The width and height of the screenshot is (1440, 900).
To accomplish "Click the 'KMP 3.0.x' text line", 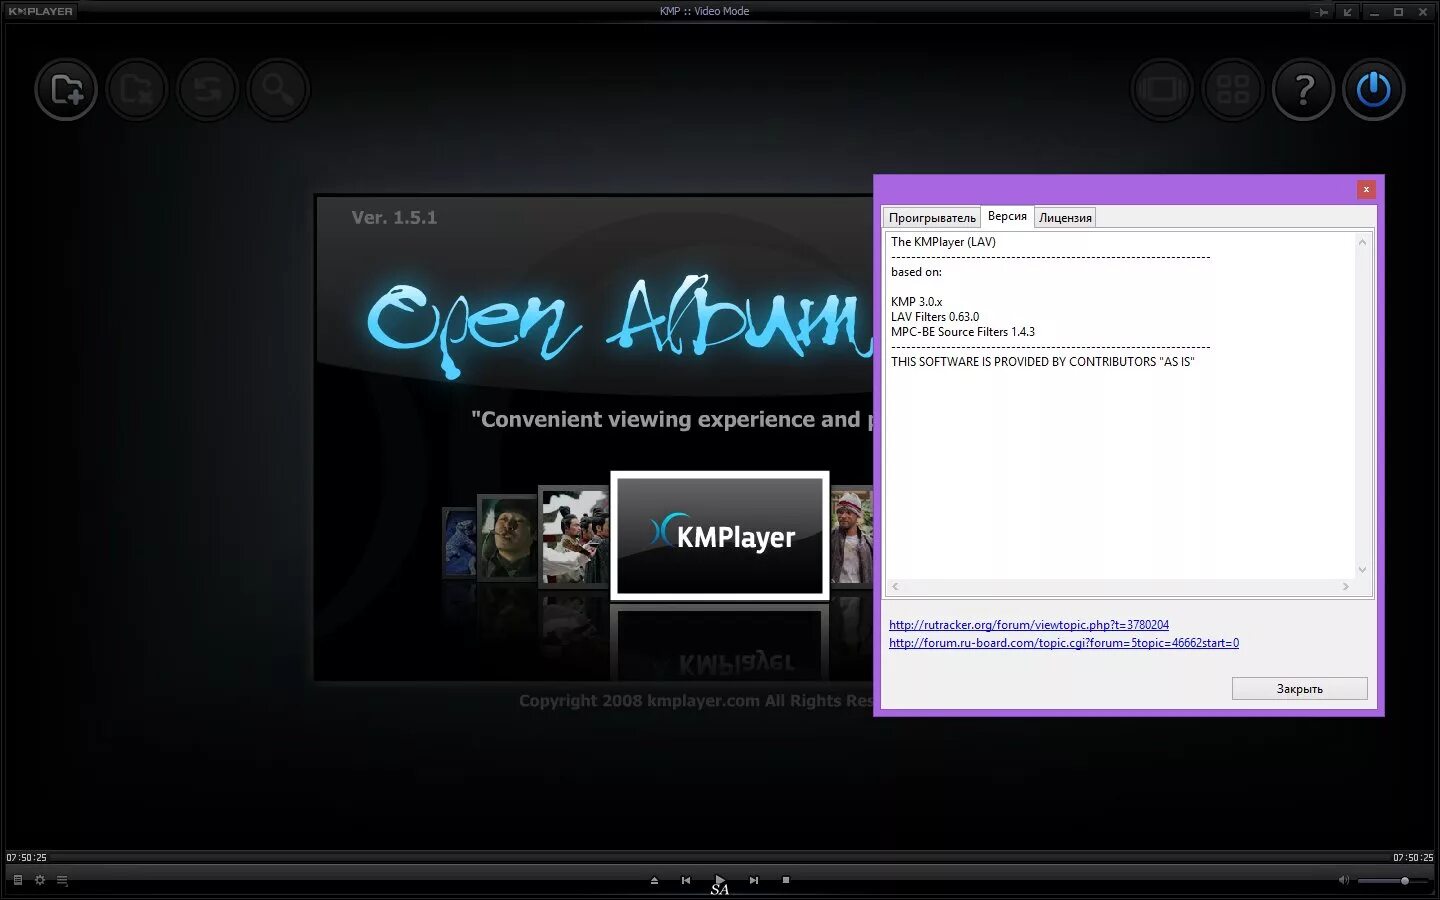I will coord(916,302).
